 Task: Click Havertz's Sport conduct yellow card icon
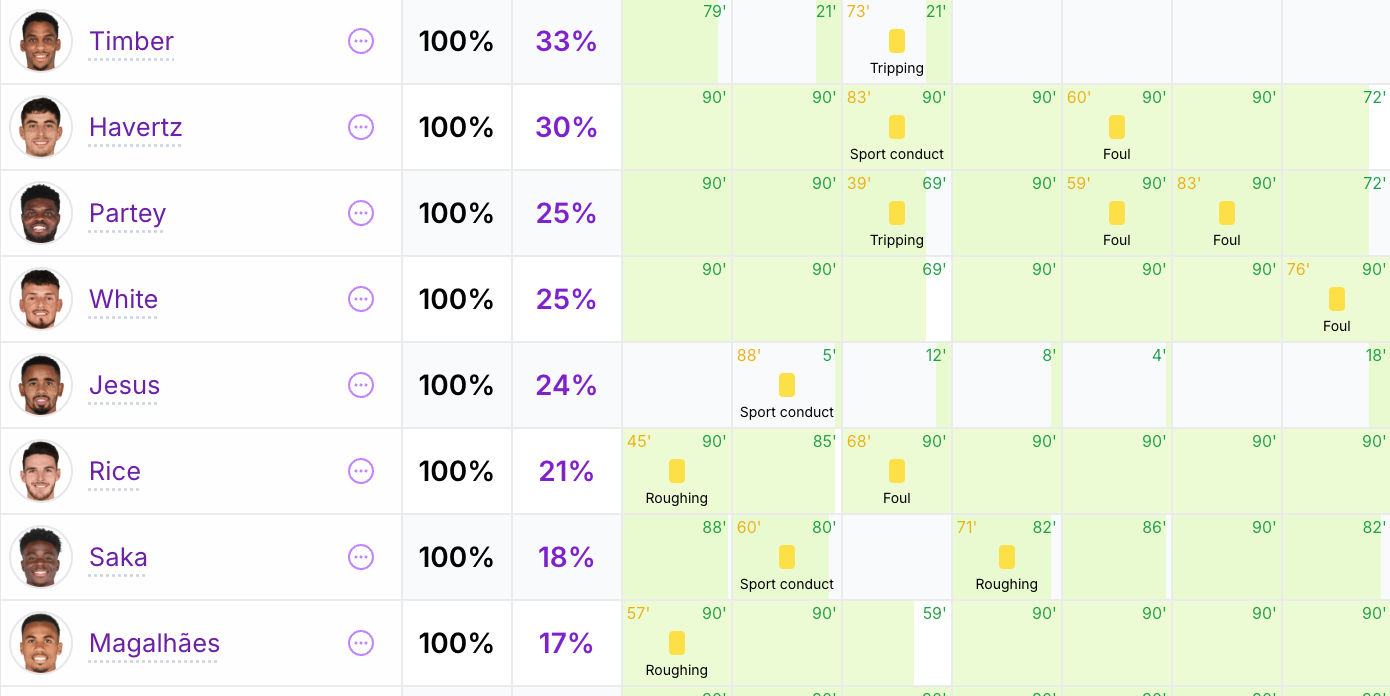pos(897,127)
